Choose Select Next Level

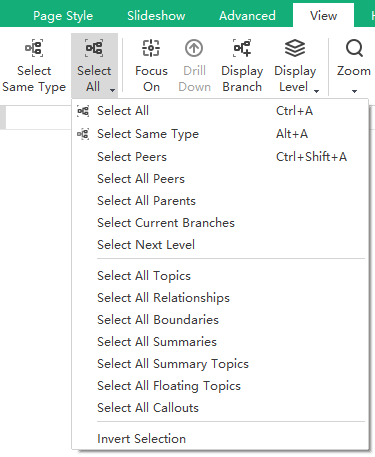pyautogui.click(x=220, y=245)
